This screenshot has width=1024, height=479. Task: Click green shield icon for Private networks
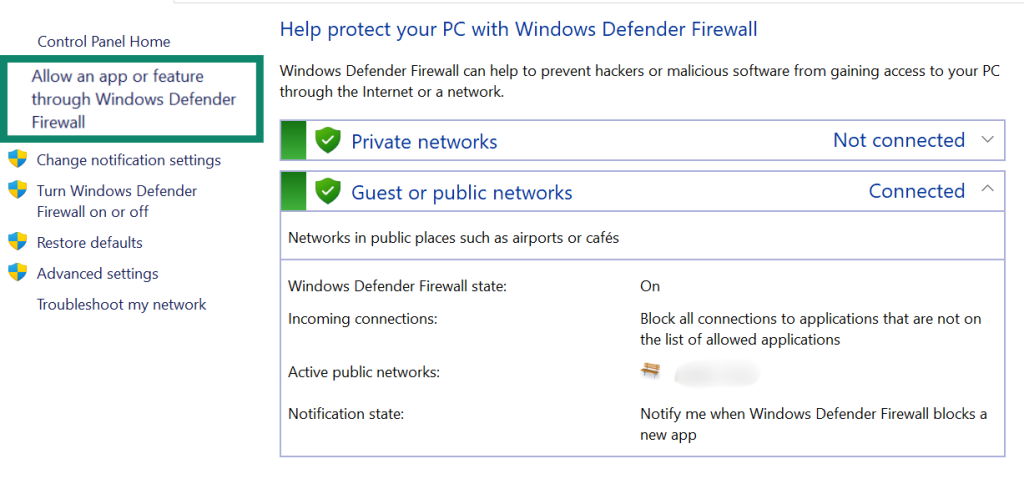[328, 141]
